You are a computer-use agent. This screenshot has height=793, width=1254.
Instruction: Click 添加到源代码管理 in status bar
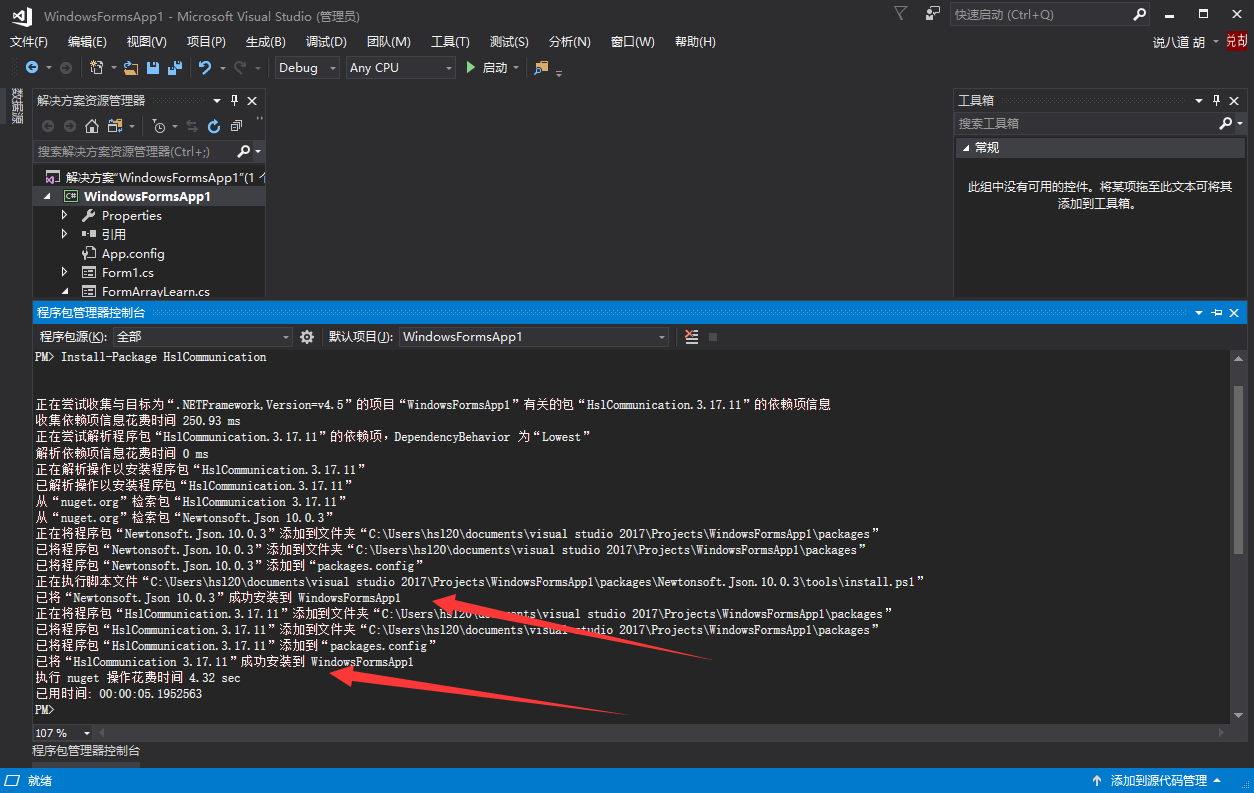tap(1158, 780)
